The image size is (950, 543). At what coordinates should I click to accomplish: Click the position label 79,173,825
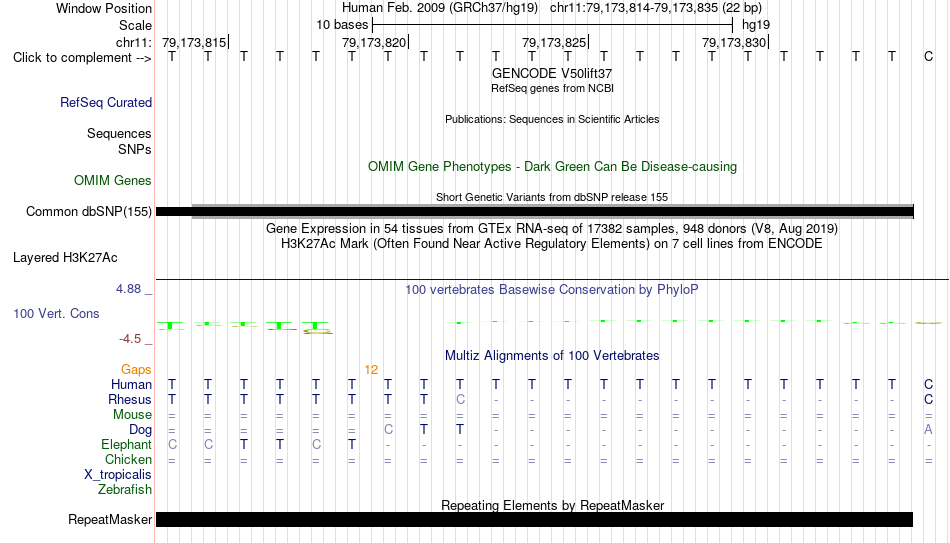(x=554, y=42)
